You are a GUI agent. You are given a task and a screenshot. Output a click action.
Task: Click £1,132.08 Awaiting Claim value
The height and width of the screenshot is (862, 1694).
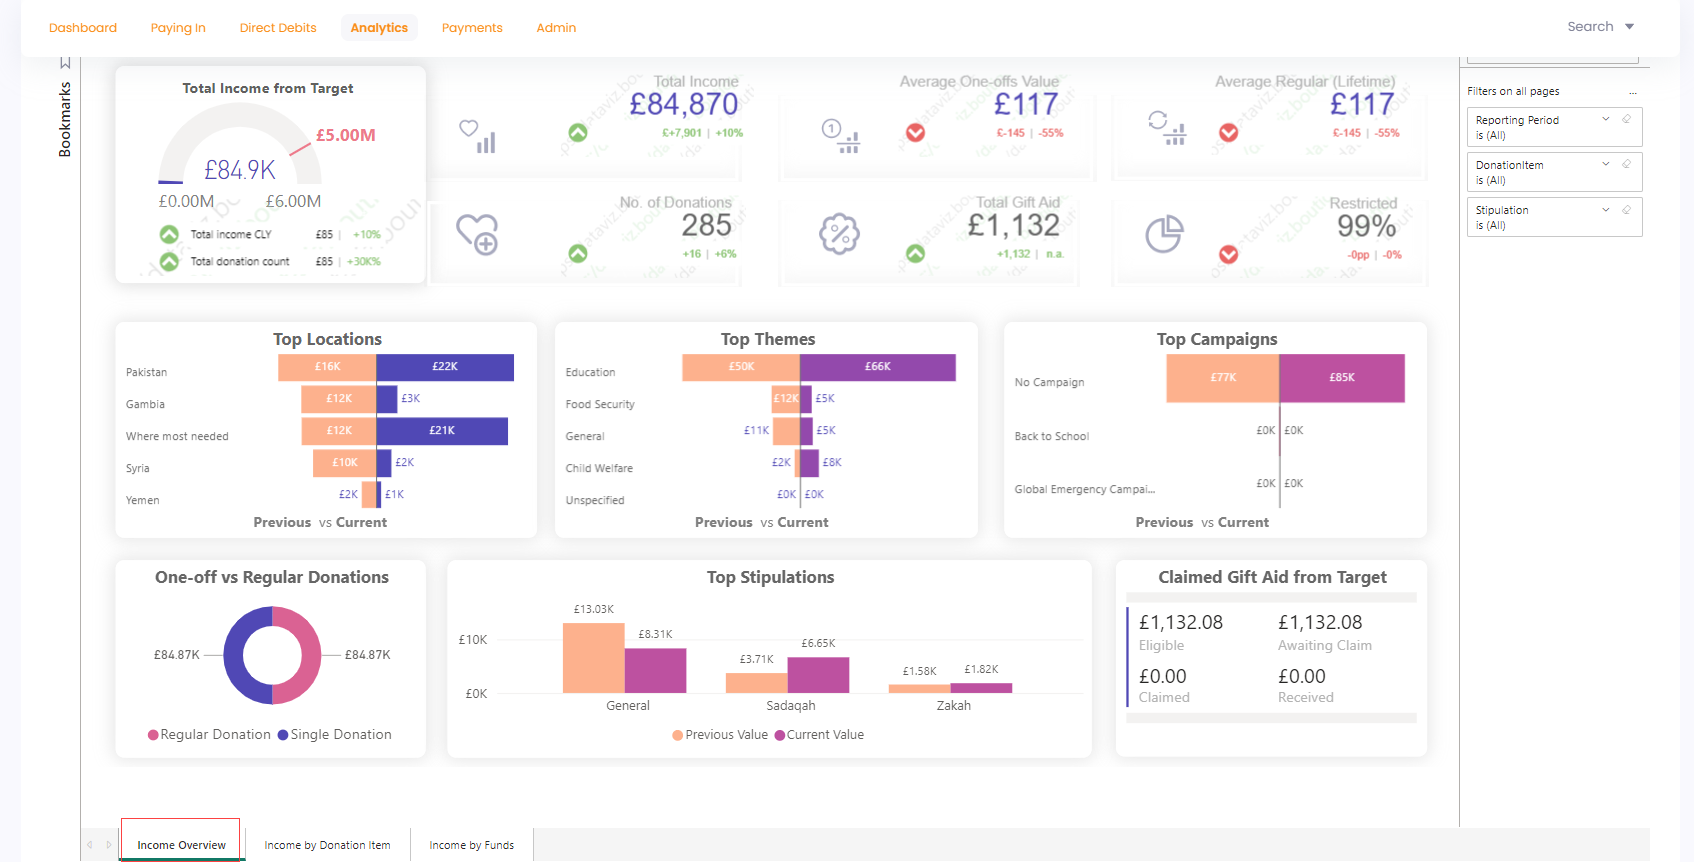click(1320, 623)
